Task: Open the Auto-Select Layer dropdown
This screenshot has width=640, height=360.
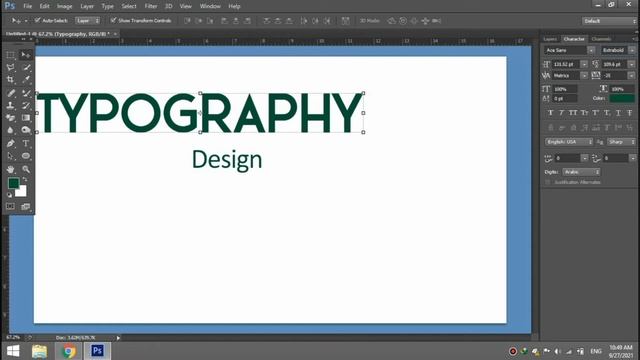Action: (87, 20)
